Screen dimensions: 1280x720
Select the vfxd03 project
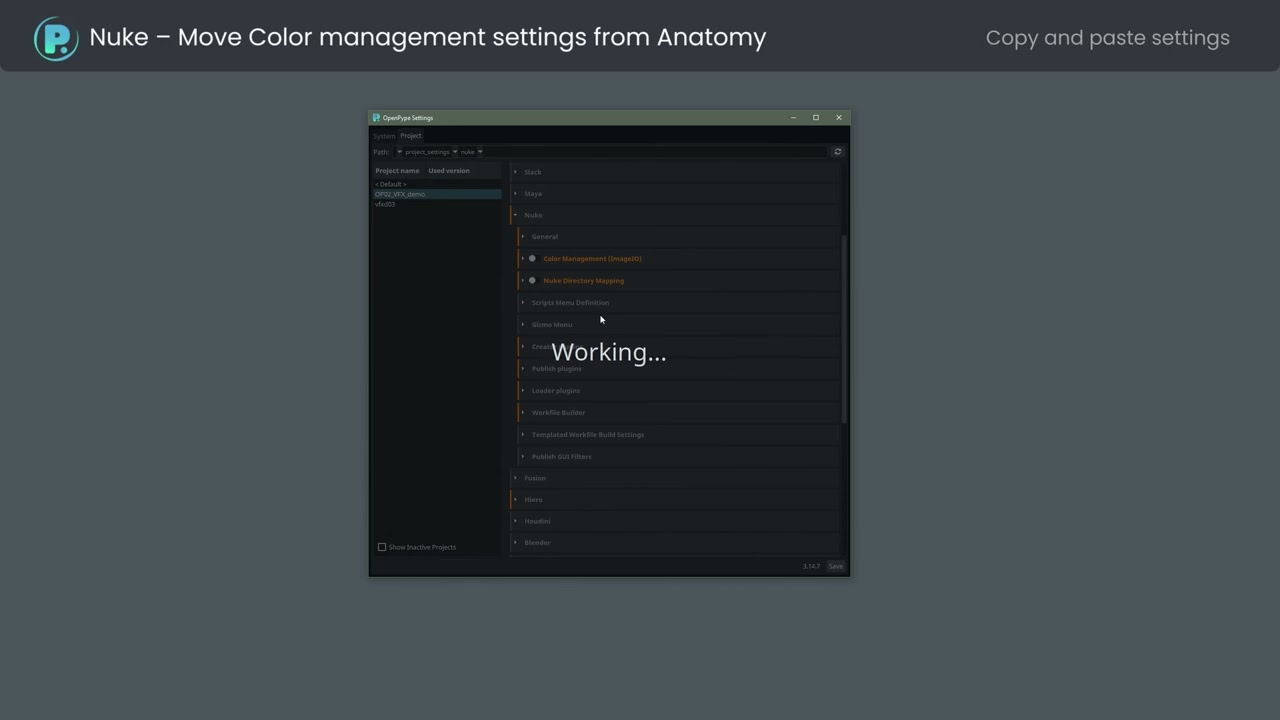click(x=437, y=204)
